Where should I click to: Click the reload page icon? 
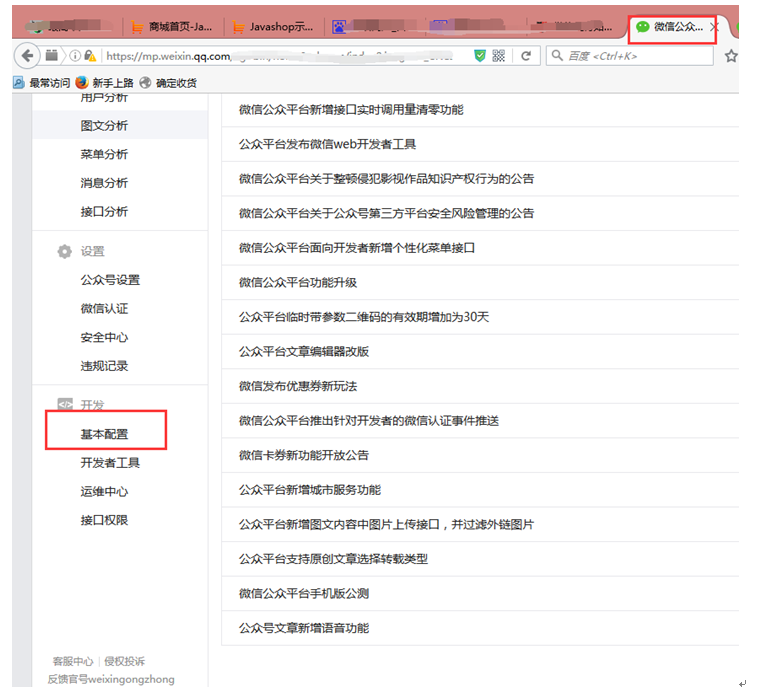526,56
